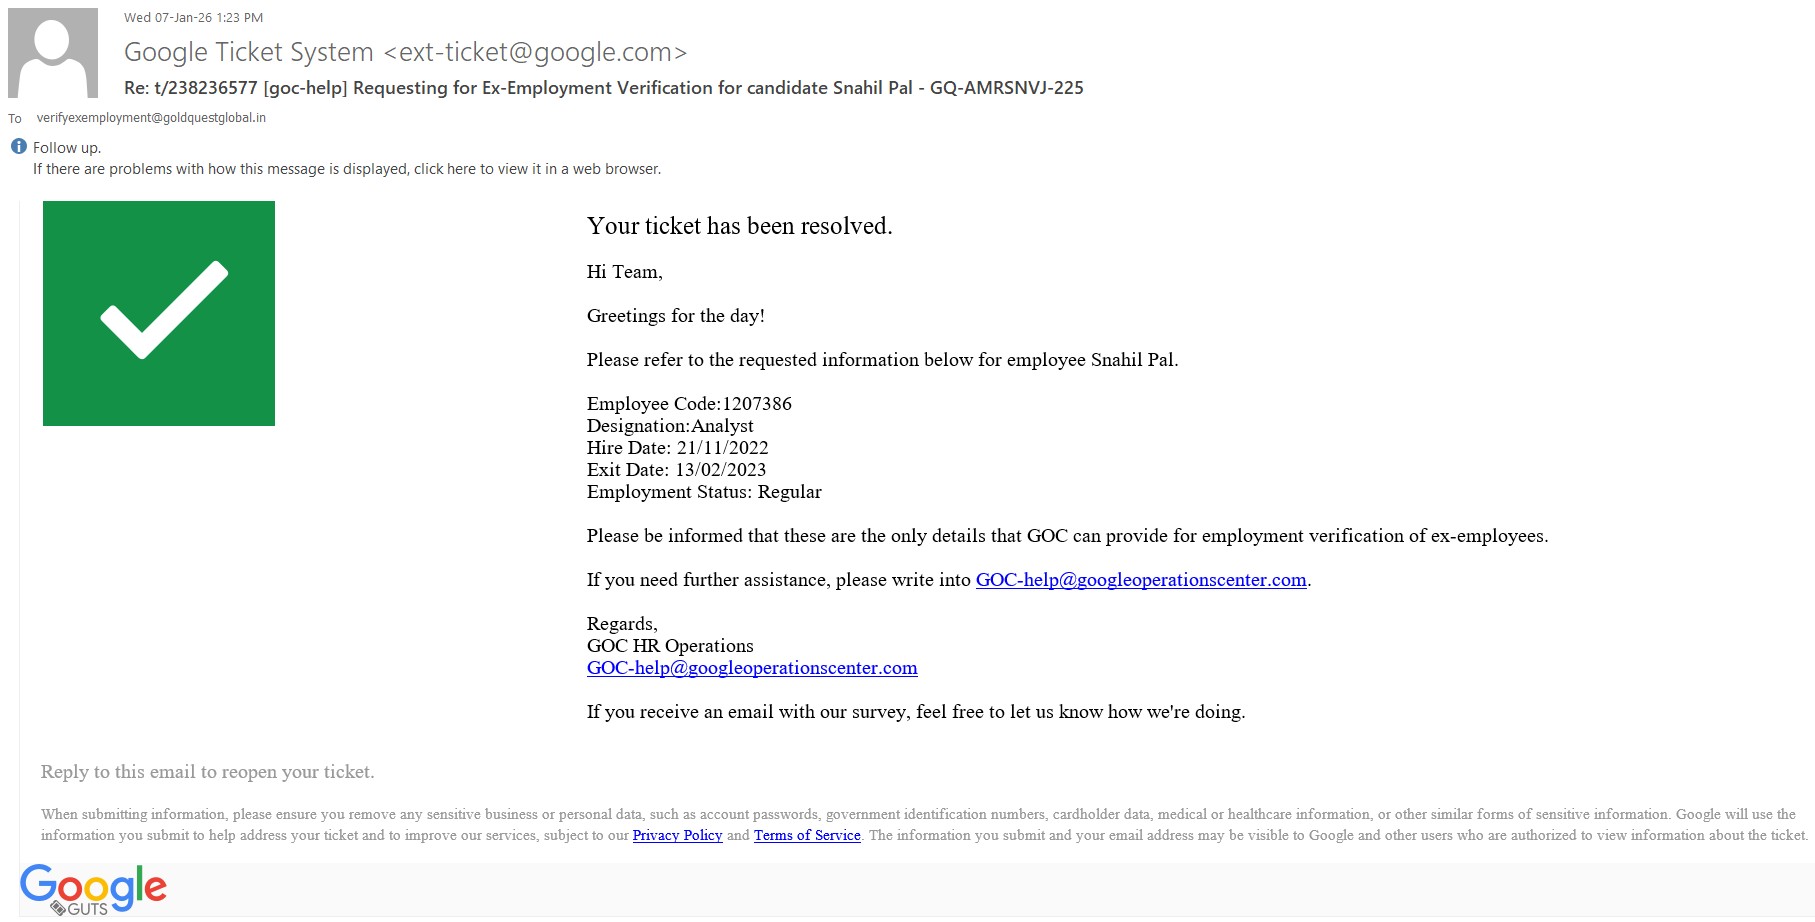This screenshot has width=1815, height=922.
Task: Click the green checkmark image
Action: pos(159,313)
